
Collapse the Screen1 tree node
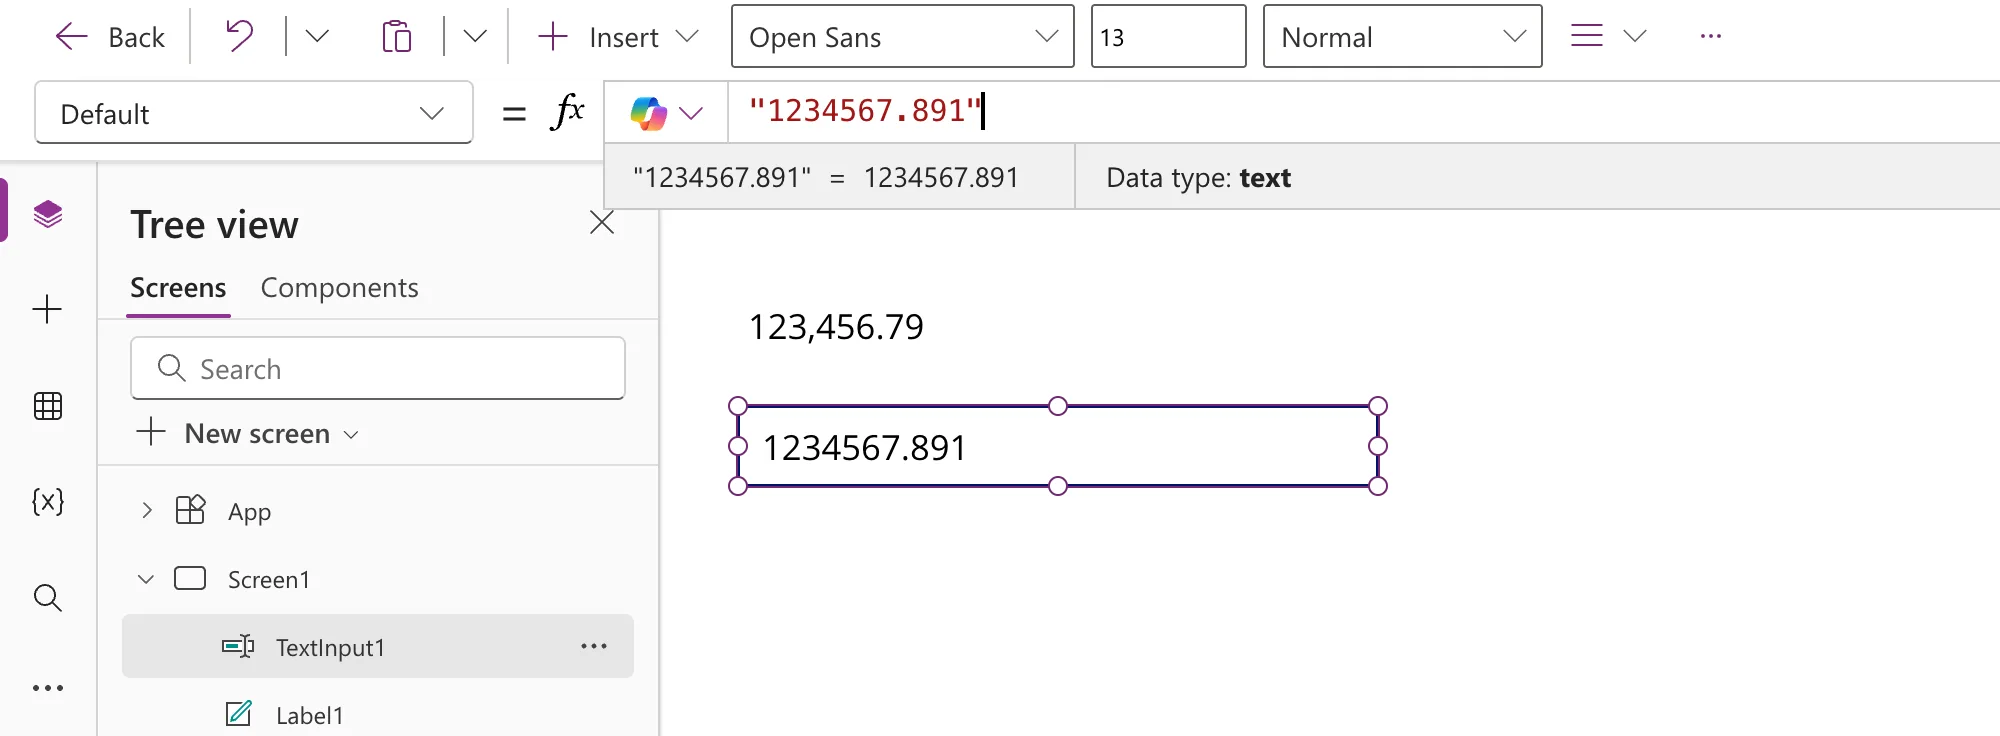coord(146,579)
